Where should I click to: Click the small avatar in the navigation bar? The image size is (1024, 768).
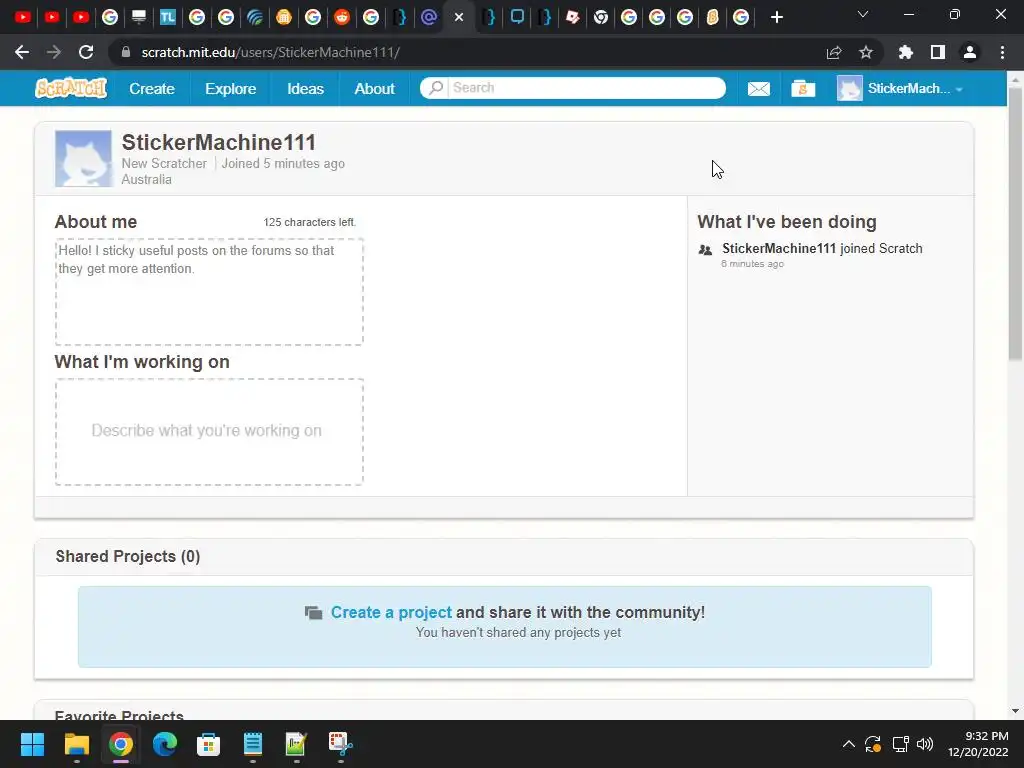tap(850, 88)
